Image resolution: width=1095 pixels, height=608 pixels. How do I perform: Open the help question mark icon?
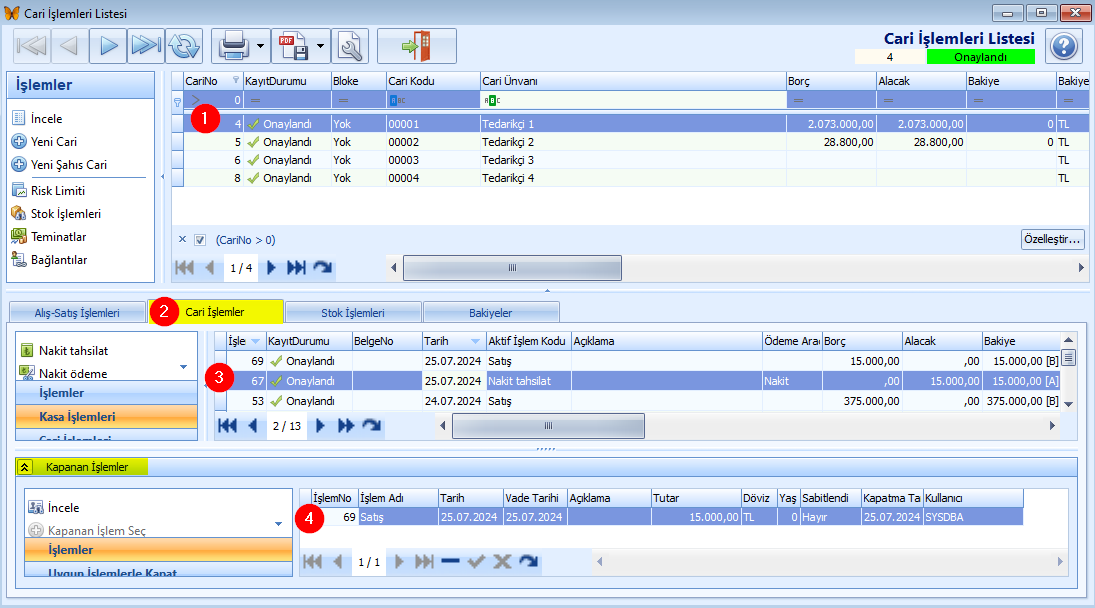[1064, 47]
